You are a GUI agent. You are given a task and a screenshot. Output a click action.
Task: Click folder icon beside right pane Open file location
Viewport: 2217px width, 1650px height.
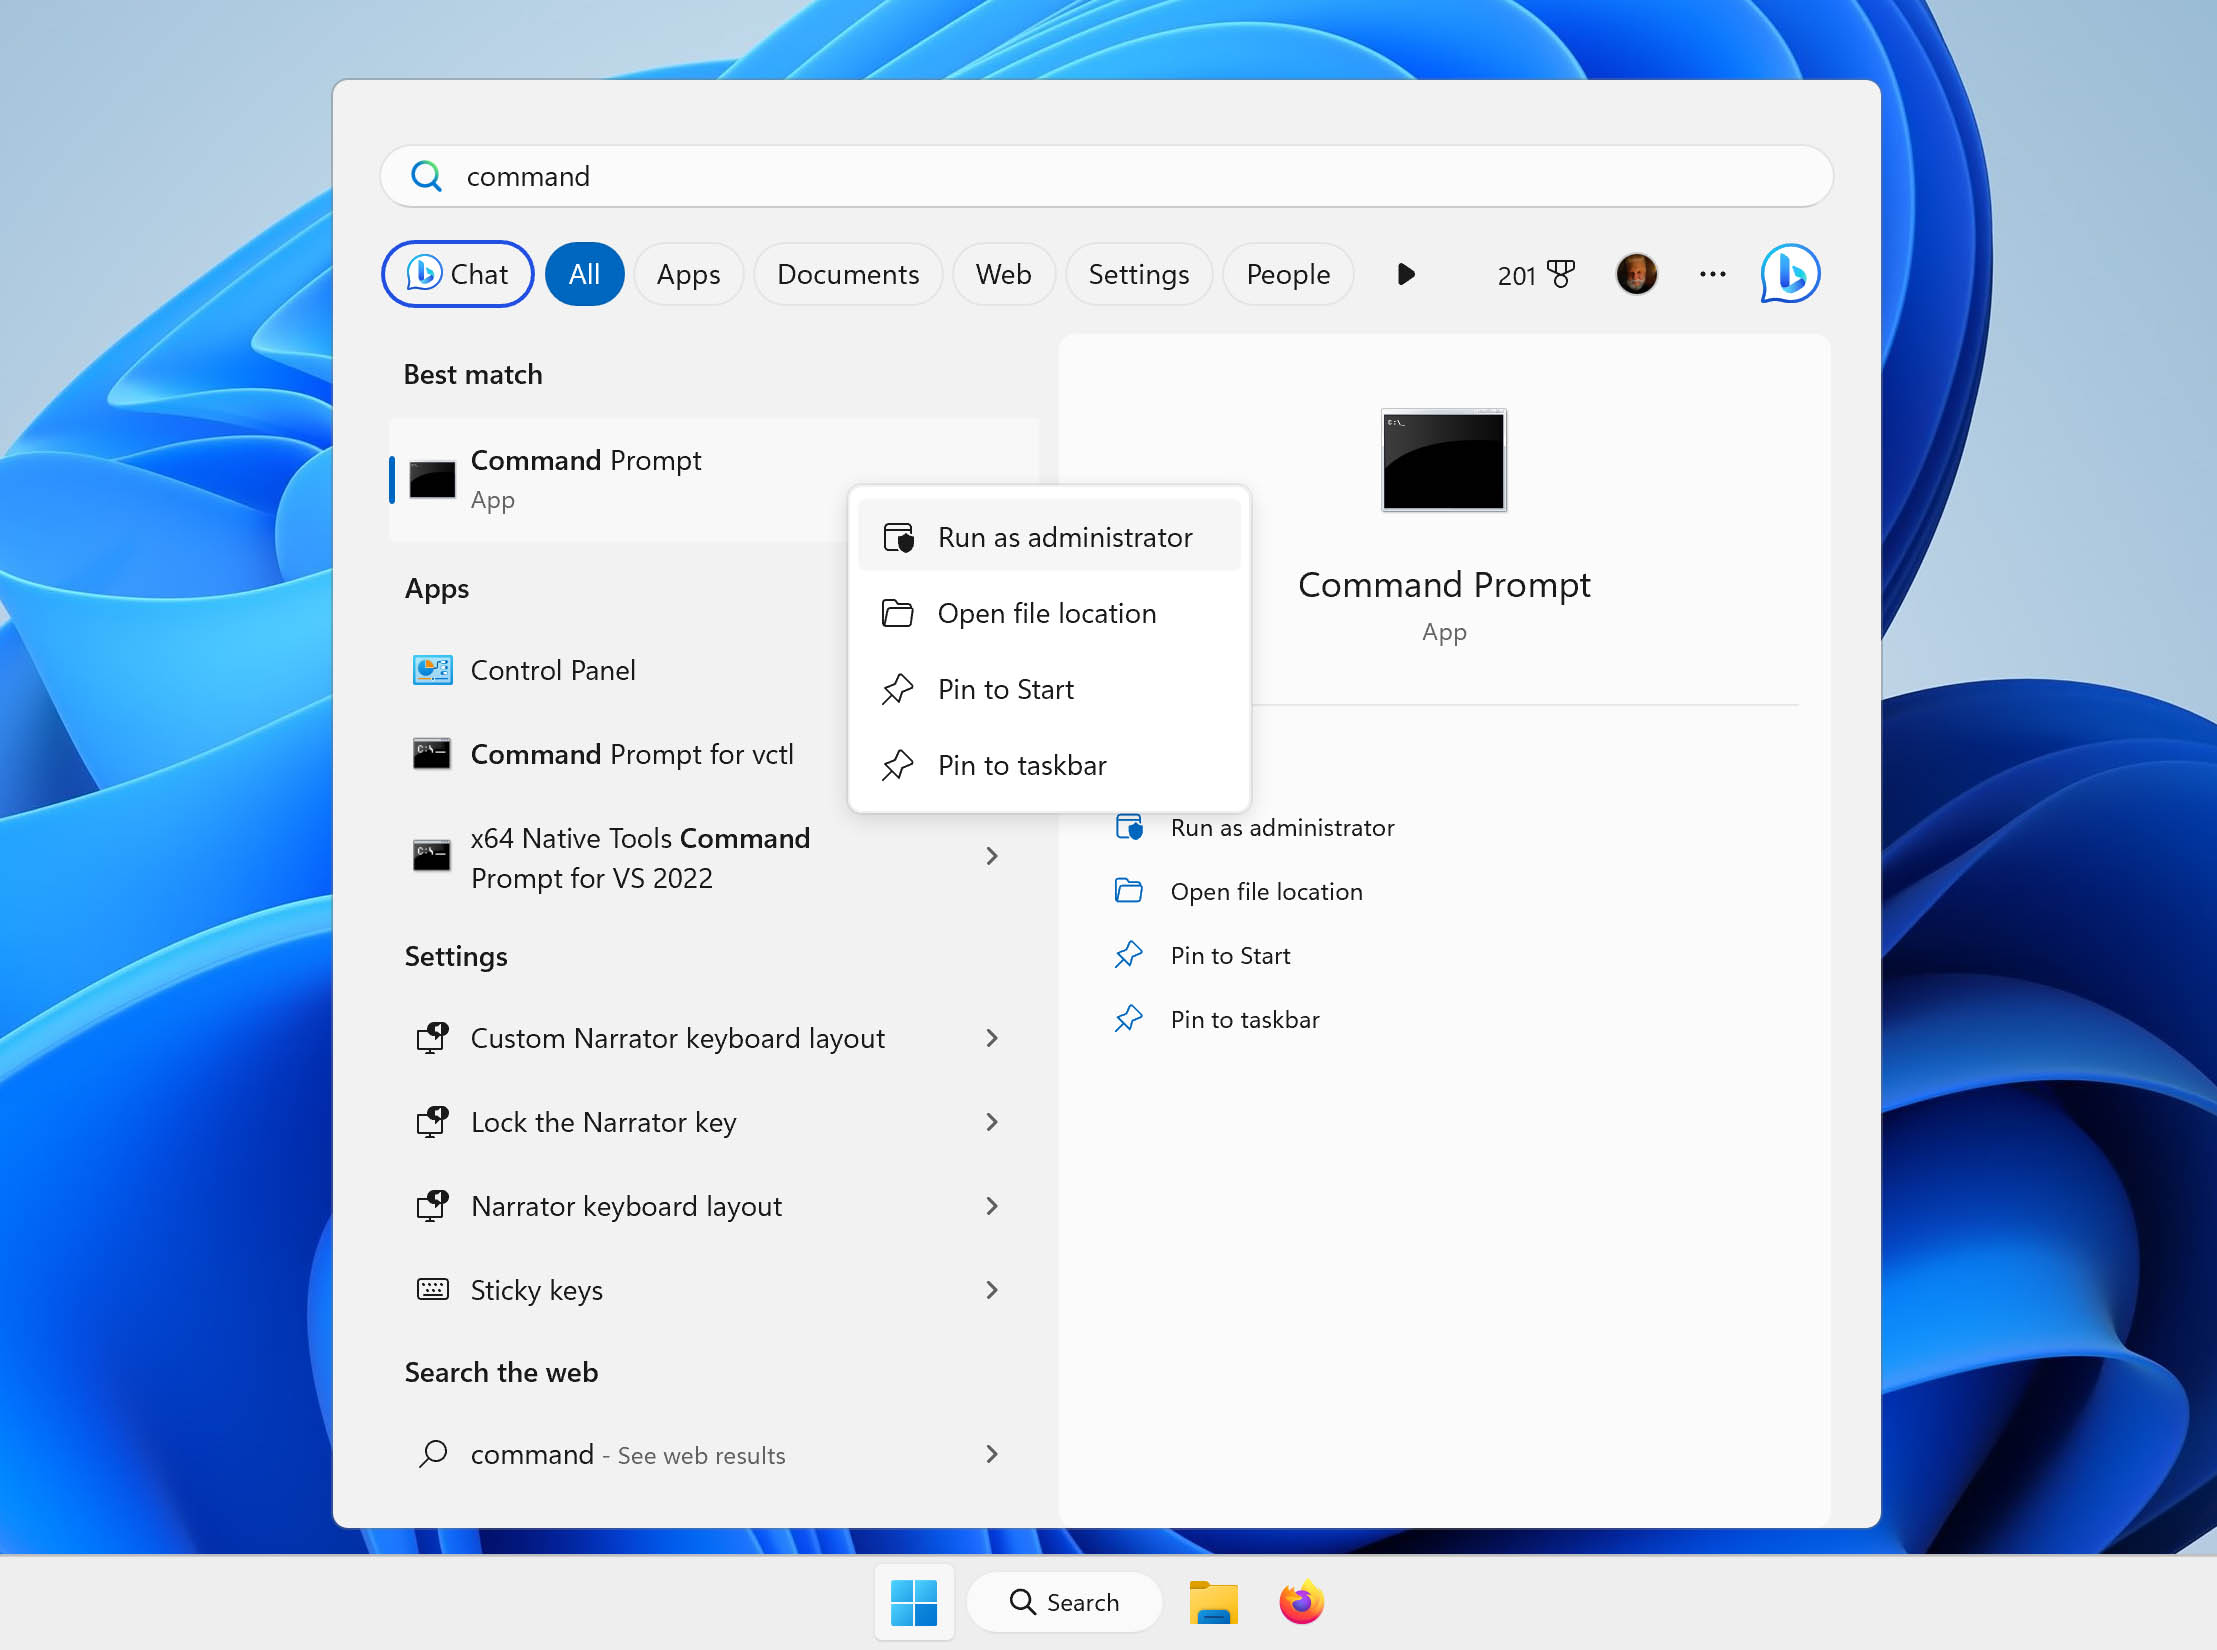1129,890
